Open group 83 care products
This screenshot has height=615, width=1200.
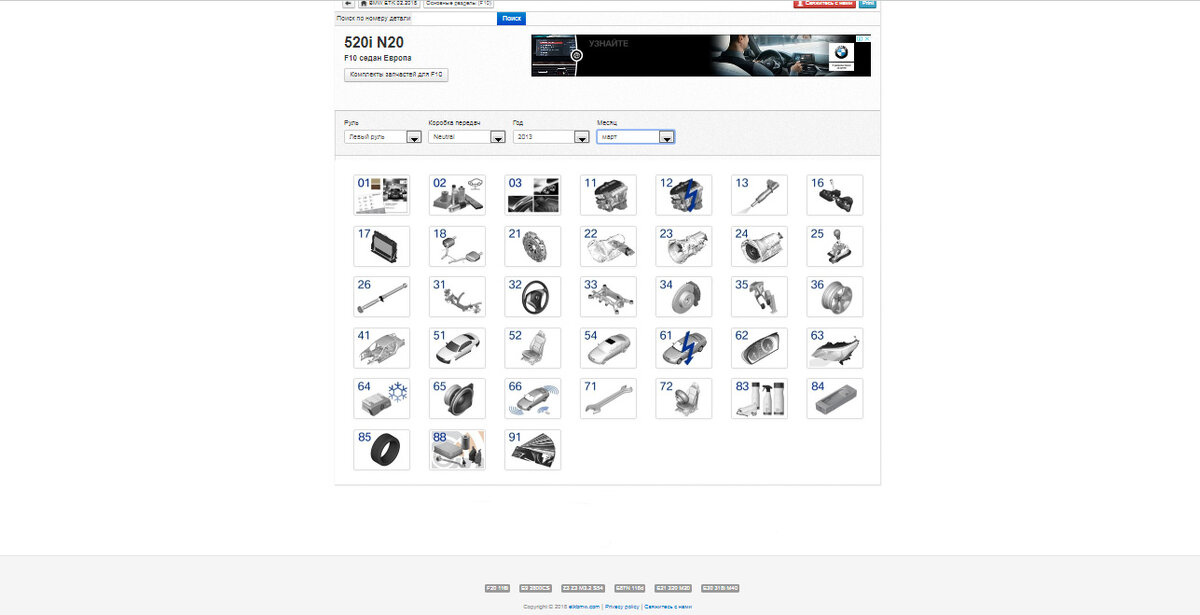click(x=759, y=398)
